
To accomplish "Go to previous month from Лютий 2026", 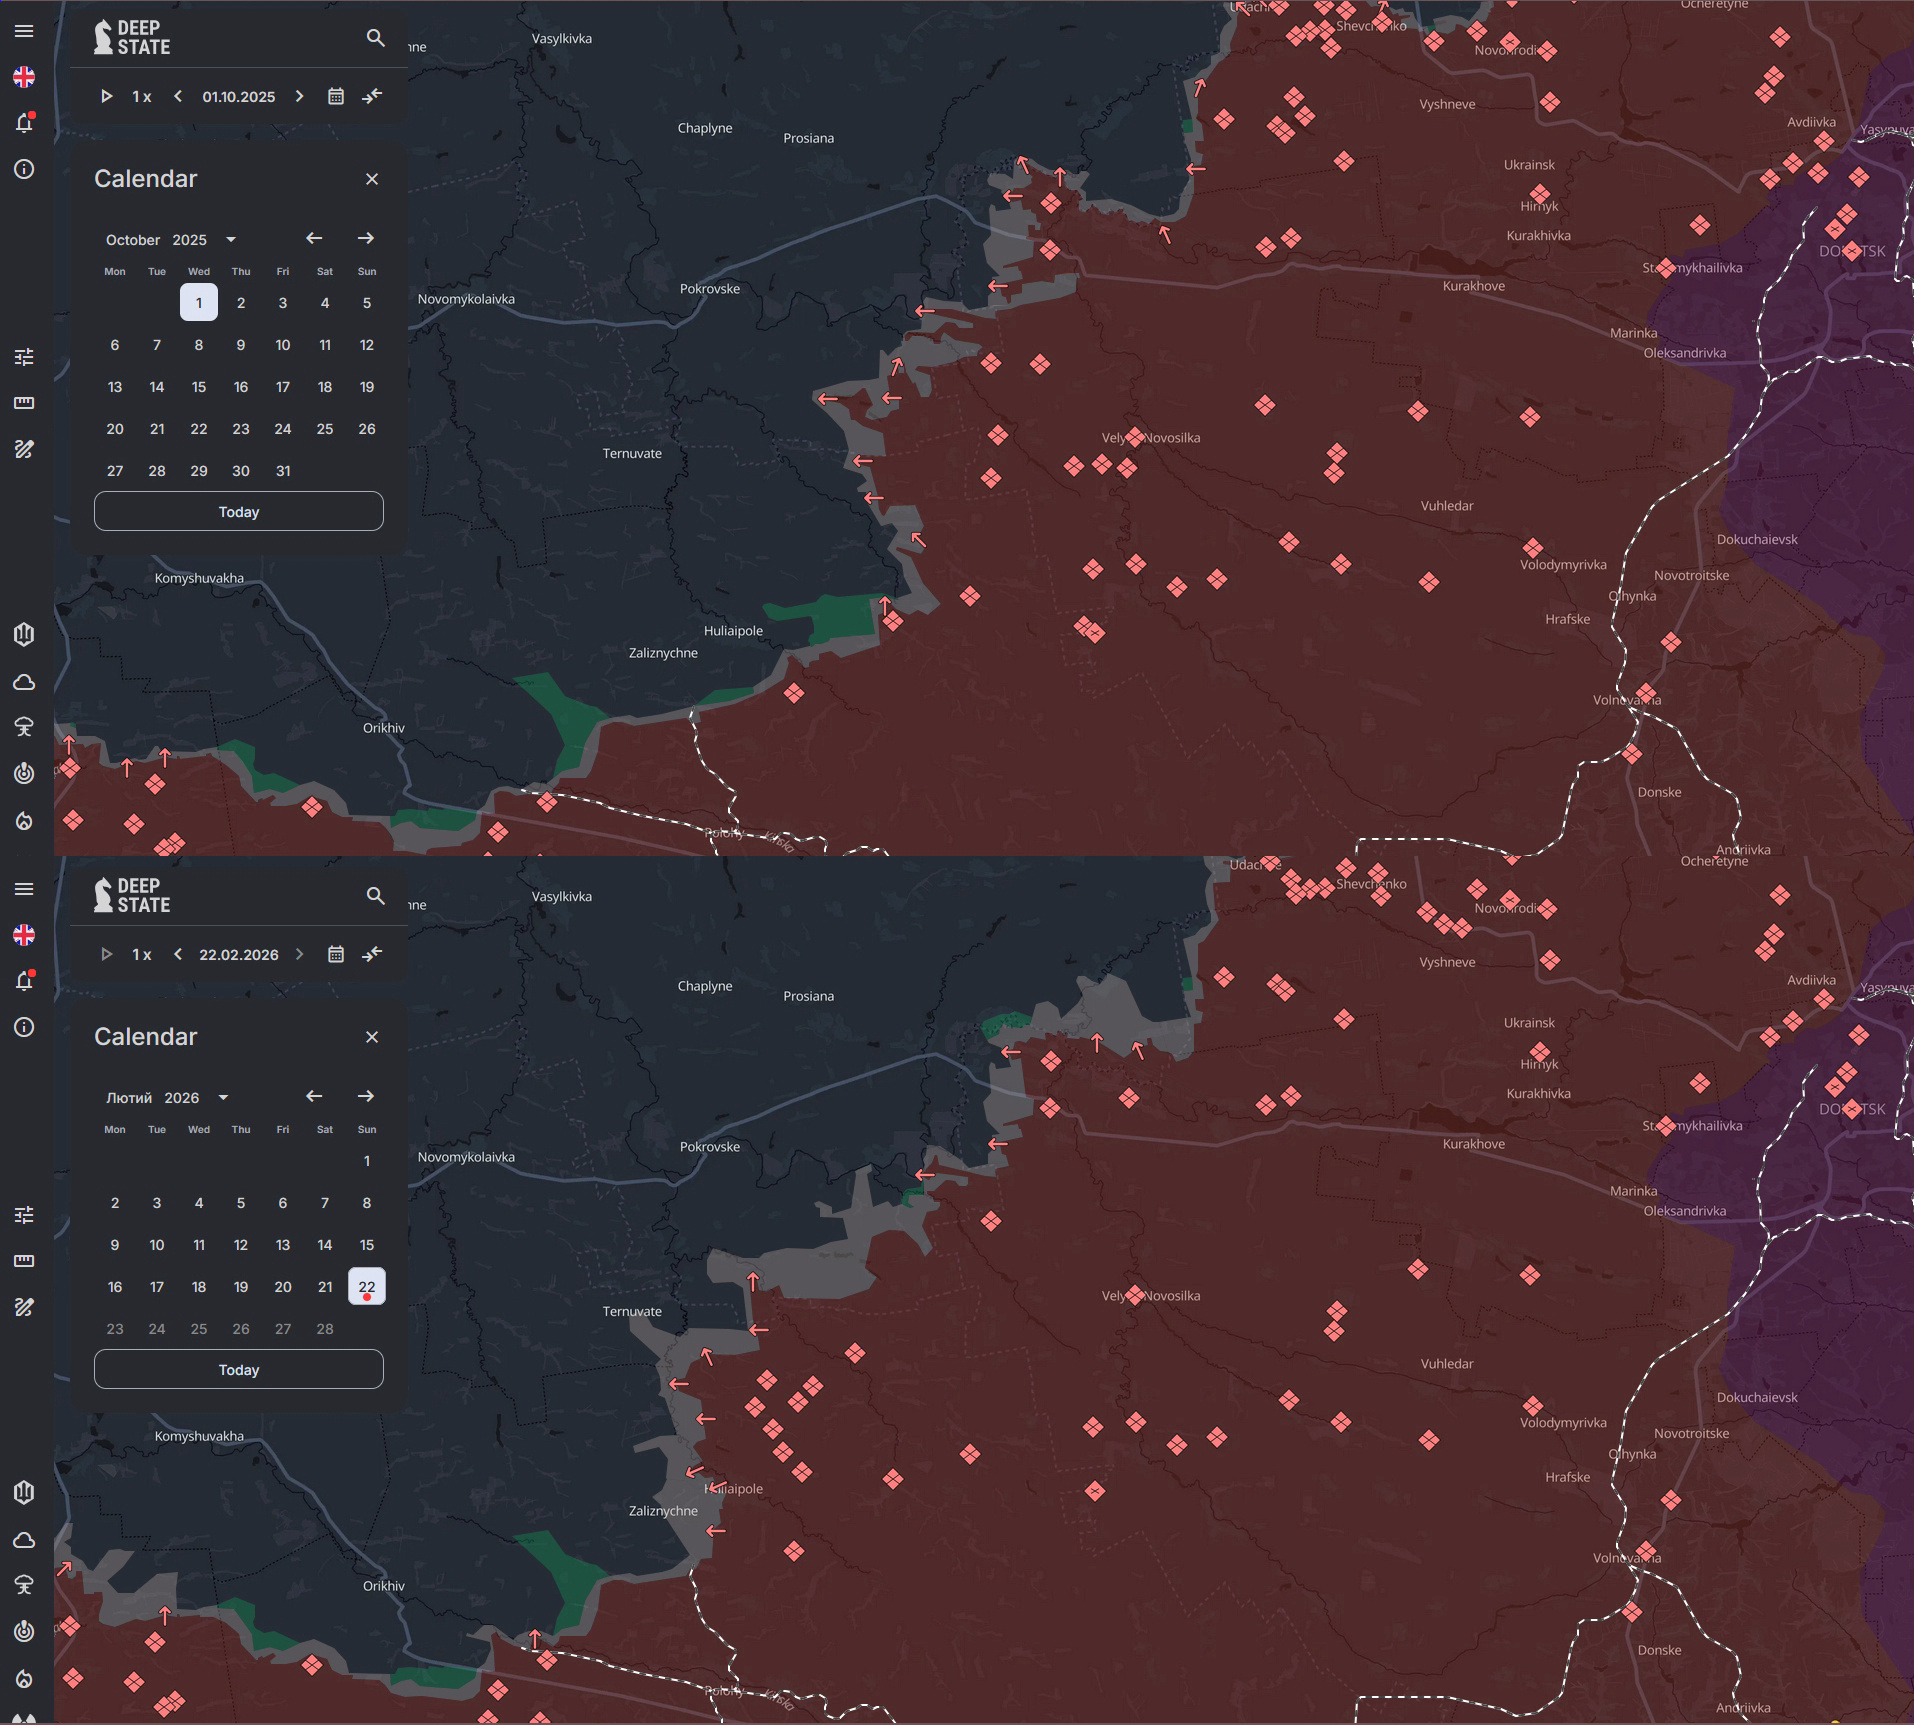I will pos(314,1096).
